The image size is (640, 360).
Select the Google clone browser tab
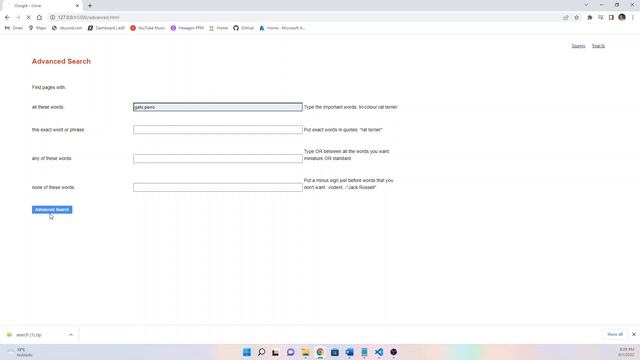click(42, 6)
